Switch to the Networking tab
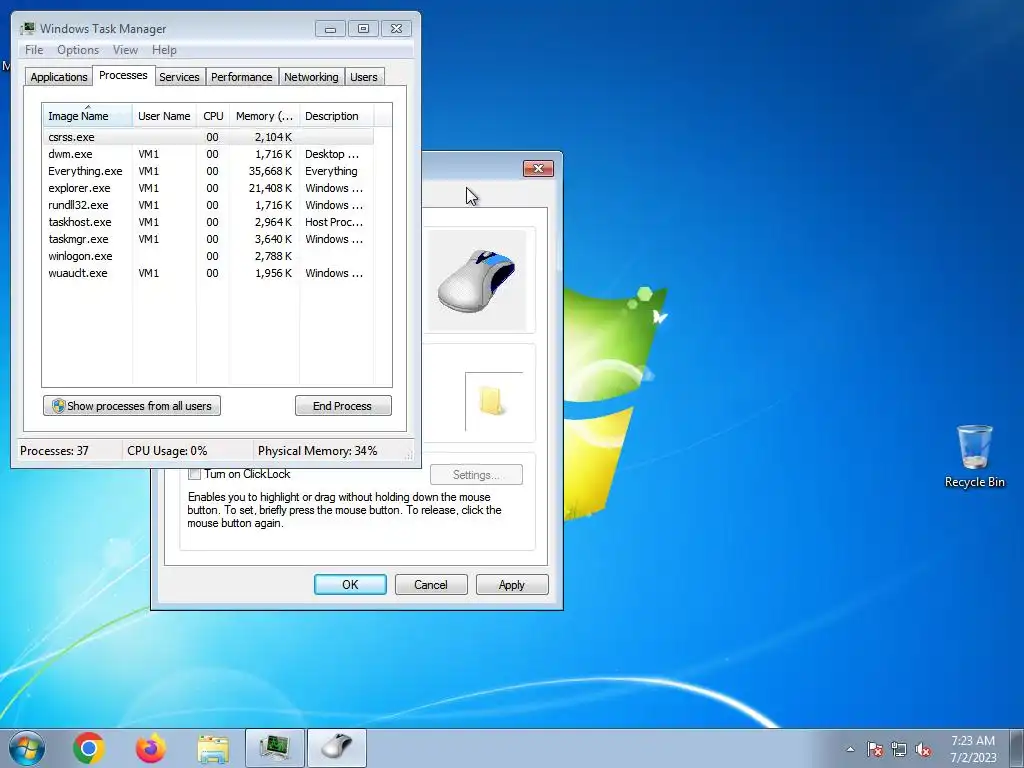This screenshot has width=1024, height=768. pos(311,77)
